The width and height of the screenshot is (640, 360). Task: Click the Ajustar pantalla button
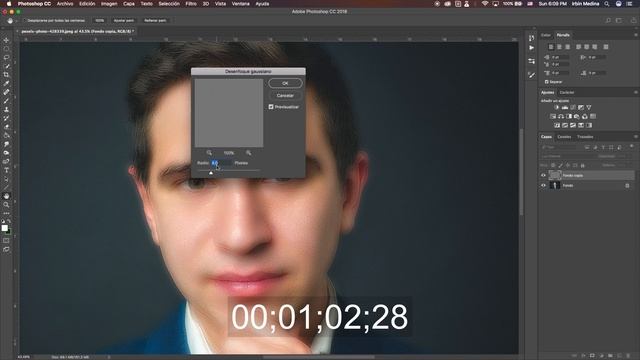pyautogui.click(x=124, y=20)
